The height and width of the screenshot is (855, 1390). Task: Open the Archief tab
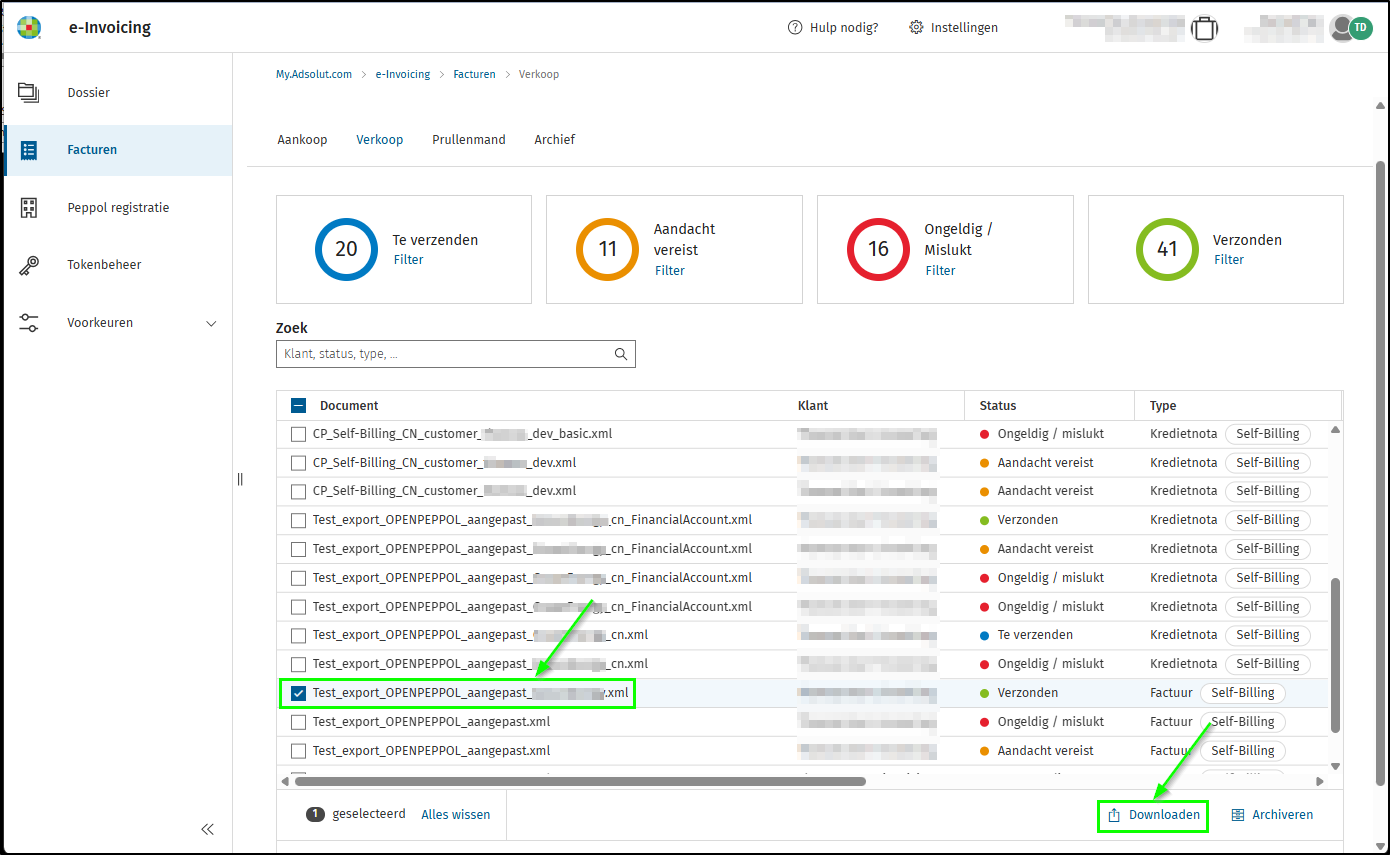(554, 140)
